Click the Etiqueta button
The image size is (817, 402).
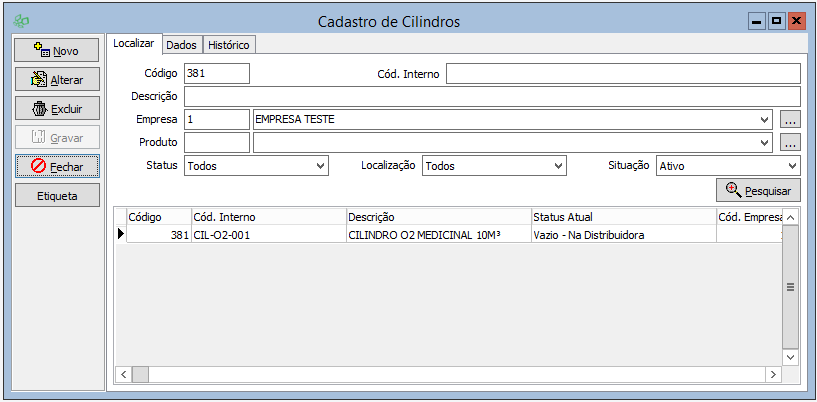coord(56,195)
